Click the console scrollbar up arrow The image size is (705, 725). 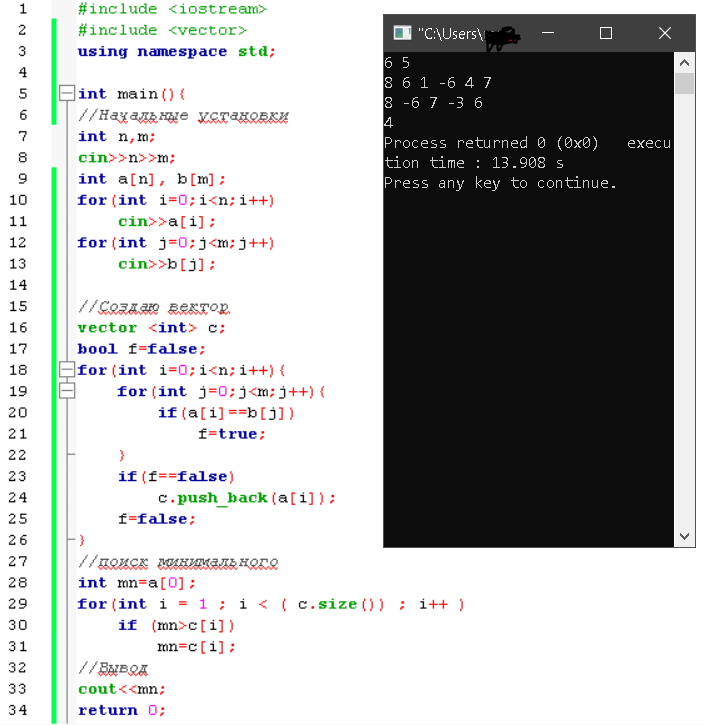(685, 62)
